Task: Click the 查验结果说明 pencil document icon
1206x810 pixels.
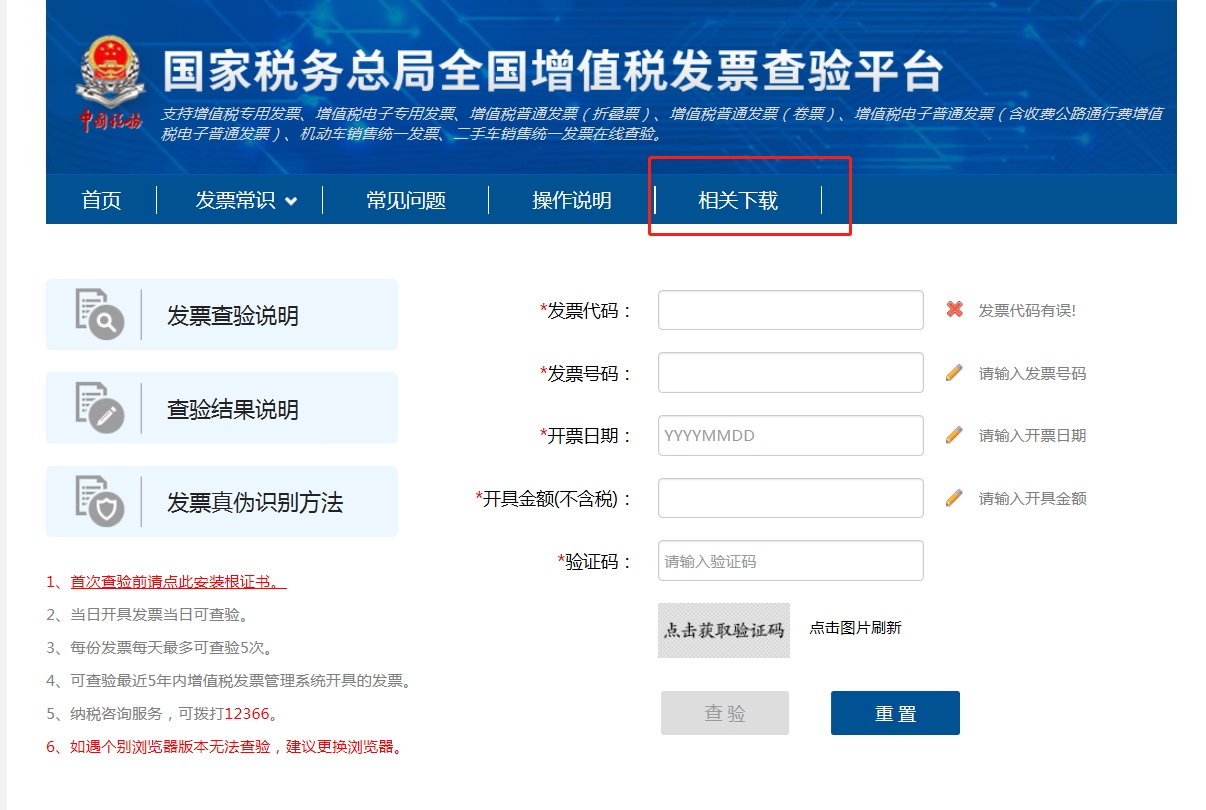Action: pyautogui.click(x=100, y=408)
